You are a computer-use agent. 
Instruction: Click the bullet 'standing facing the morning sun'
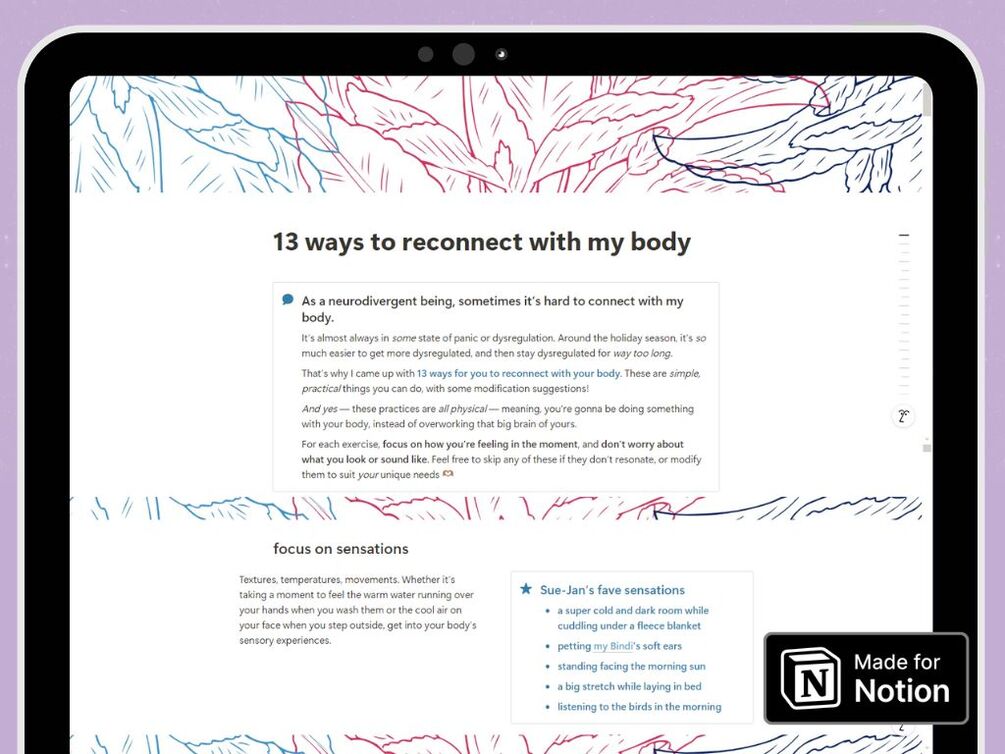631,666
